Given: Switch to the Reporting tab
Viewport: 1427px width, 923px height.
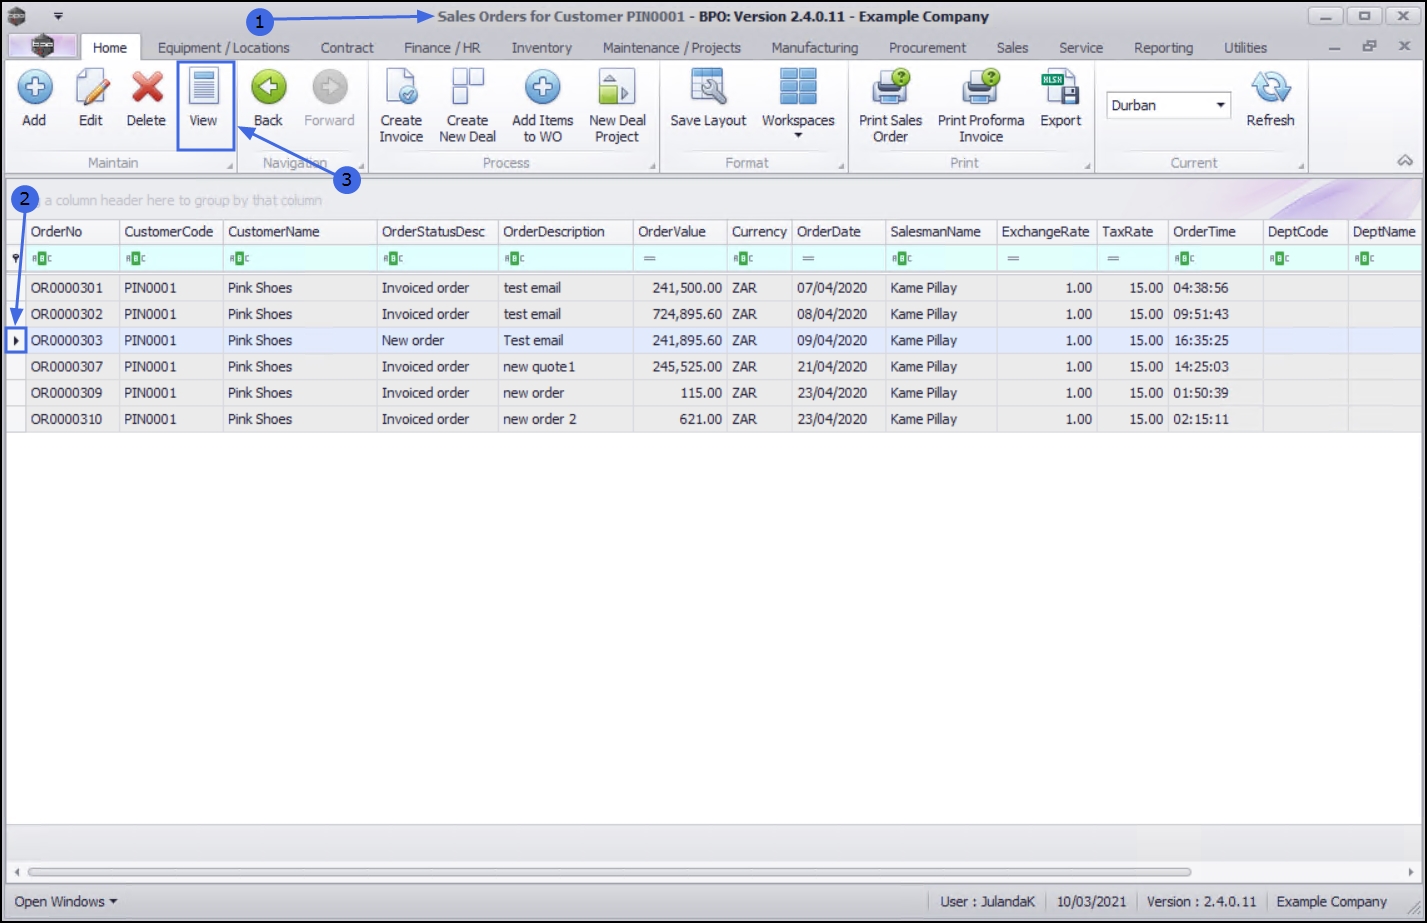Looking at the screenshot, I should point(1163,48).
